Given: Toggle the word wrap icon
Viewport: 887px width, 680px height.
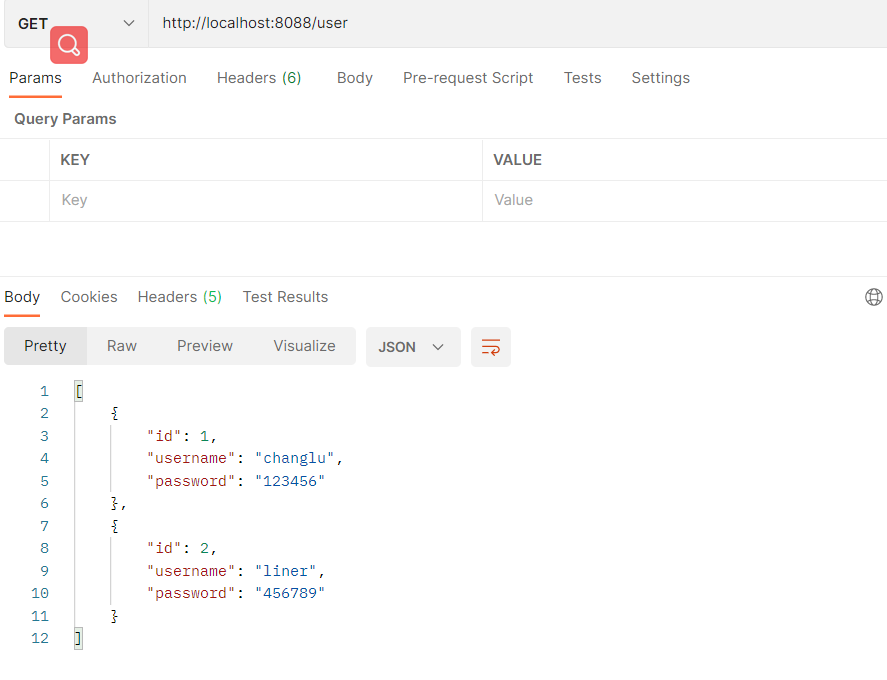Looking at the screenshot, I should (490, 347).
